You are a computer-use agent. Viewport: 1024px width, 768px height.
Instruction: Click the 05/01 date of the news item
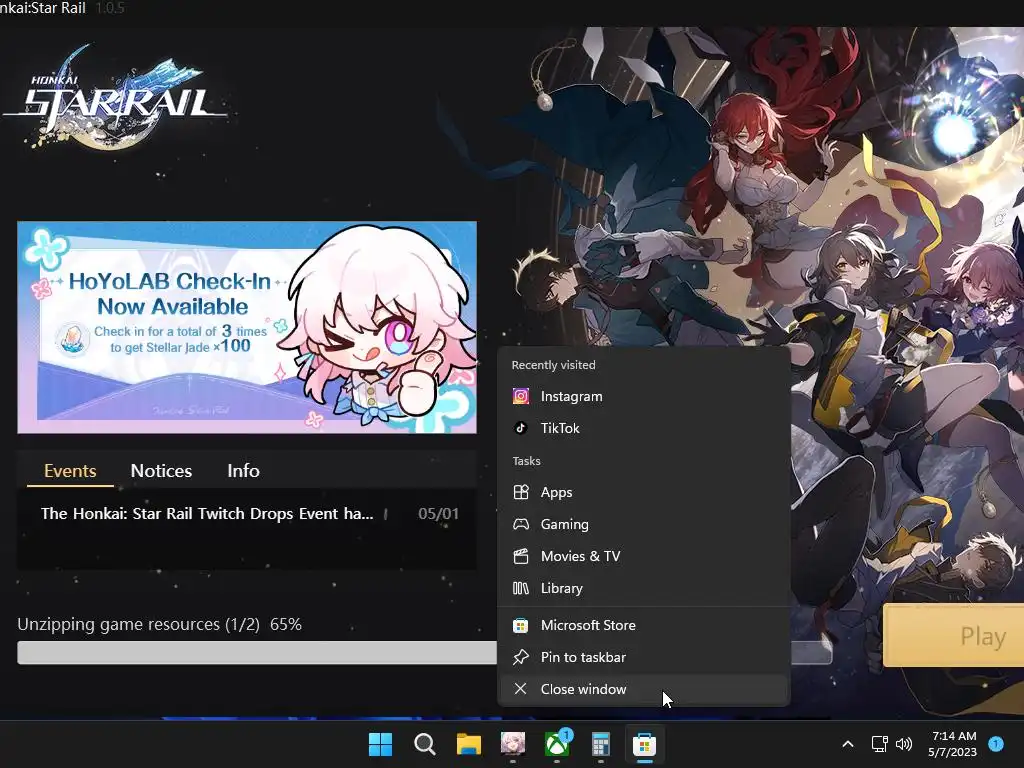click(x=438, y=514)
